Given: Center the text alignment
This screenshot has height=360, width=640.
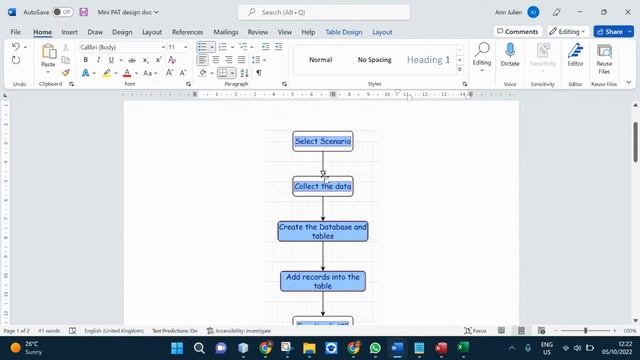Looking at the screenshot, I should point(216,60).
